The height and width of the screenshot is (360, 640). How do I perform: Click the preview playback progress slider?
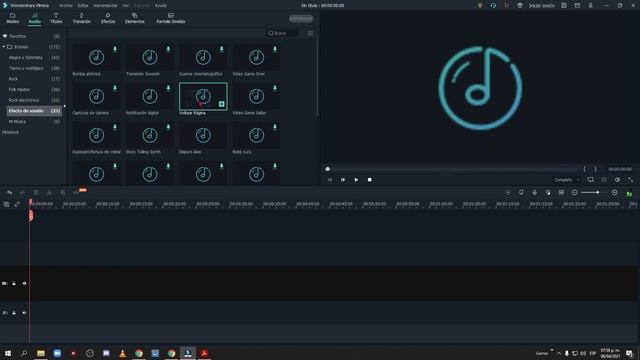tap(452, 169)
